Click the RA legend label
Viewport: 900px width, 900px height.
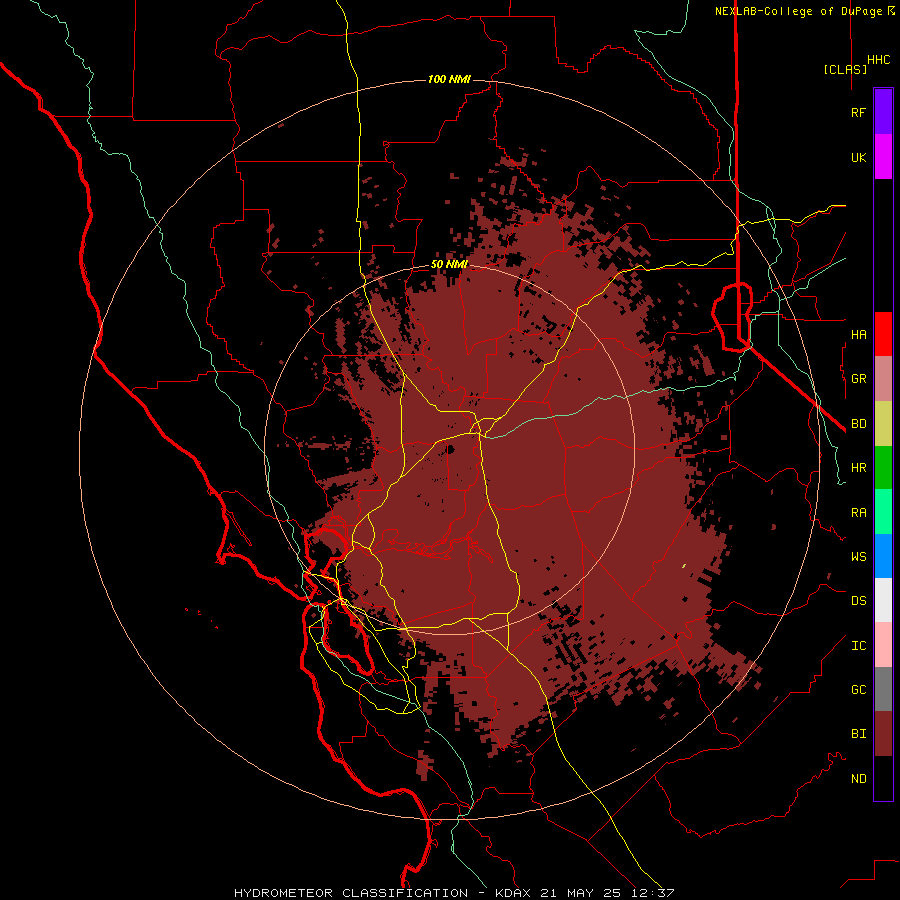click(x=859, y=513)
